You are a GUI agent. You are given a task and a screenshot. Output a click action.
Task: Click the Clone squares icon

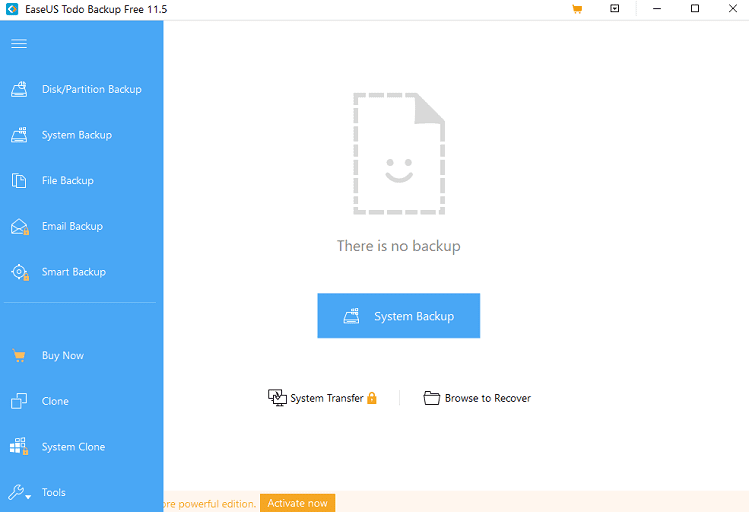coord(19,401)
